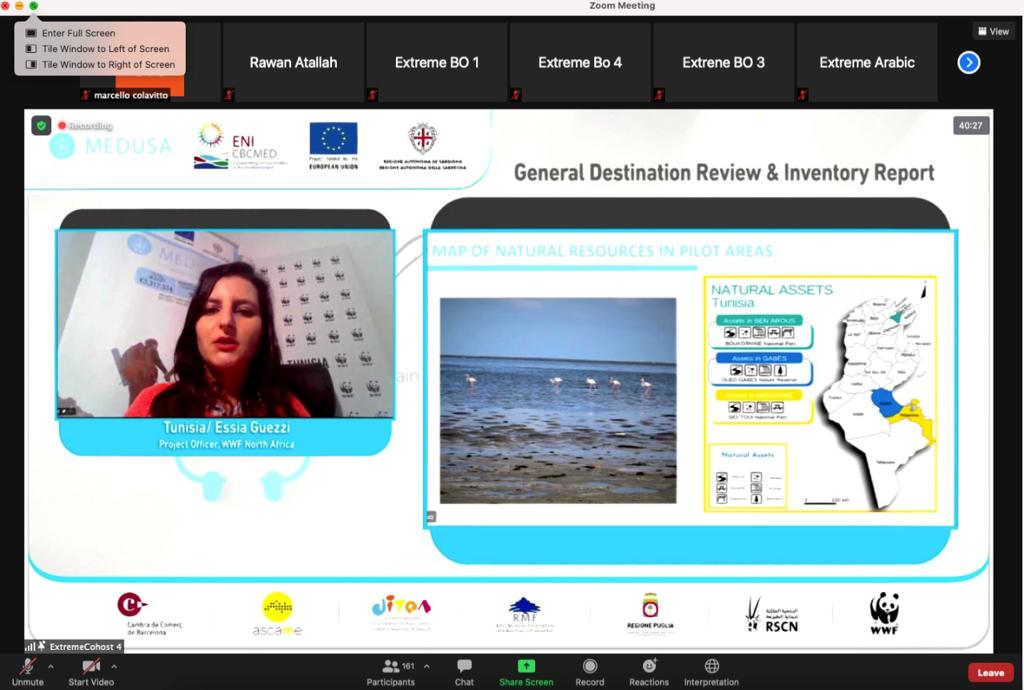Viewport: 1024px width, 690px height.
Task: Open the Reactions picker
Action: [x=650, y=667]
